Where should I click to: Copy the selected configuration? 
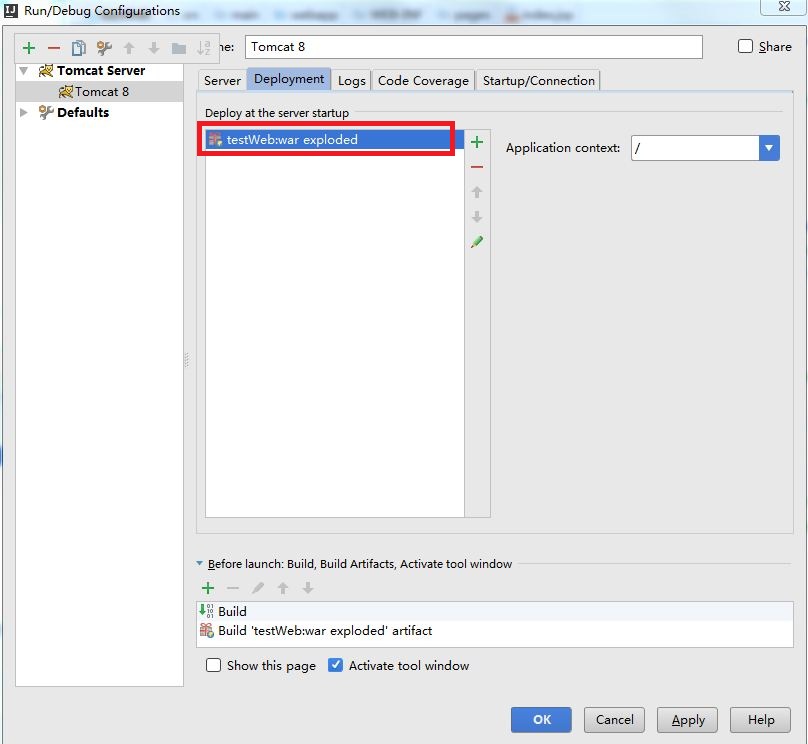click(78, 48)
